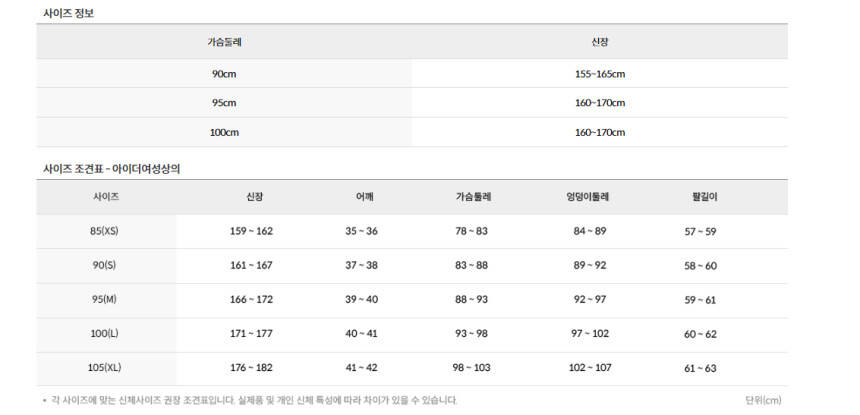The image size is (860, 415).
Task: Click the 단위(cm) unit label
Action: (763, 400)
